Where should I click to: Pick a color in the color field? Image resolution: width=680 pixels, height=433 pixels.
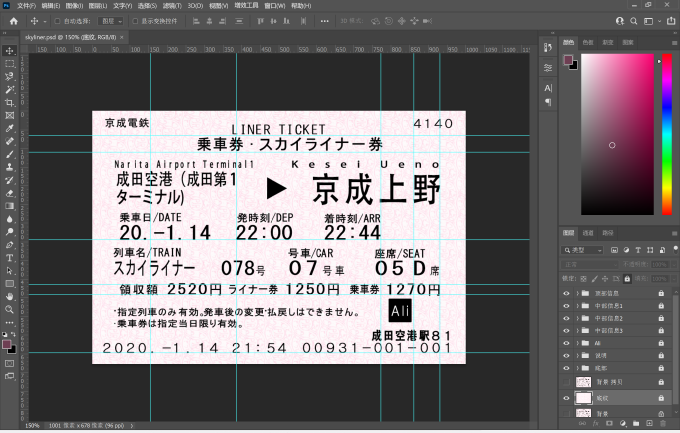[x=617, y=134]
